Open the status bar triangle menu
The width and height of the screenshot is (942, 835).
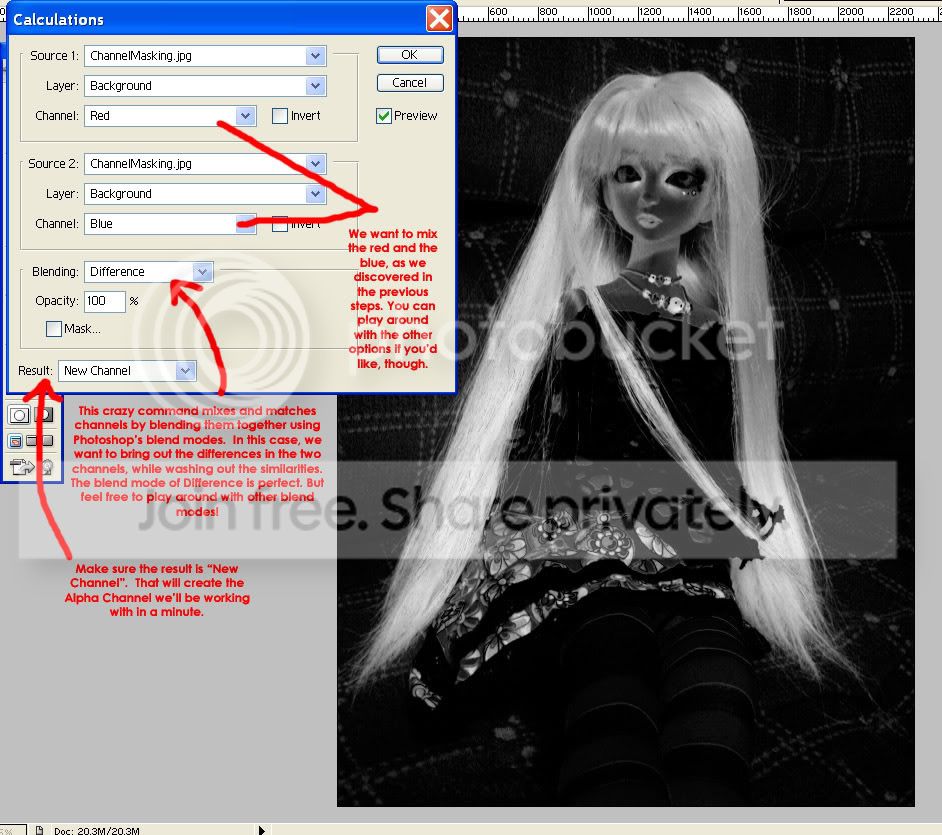261,830
